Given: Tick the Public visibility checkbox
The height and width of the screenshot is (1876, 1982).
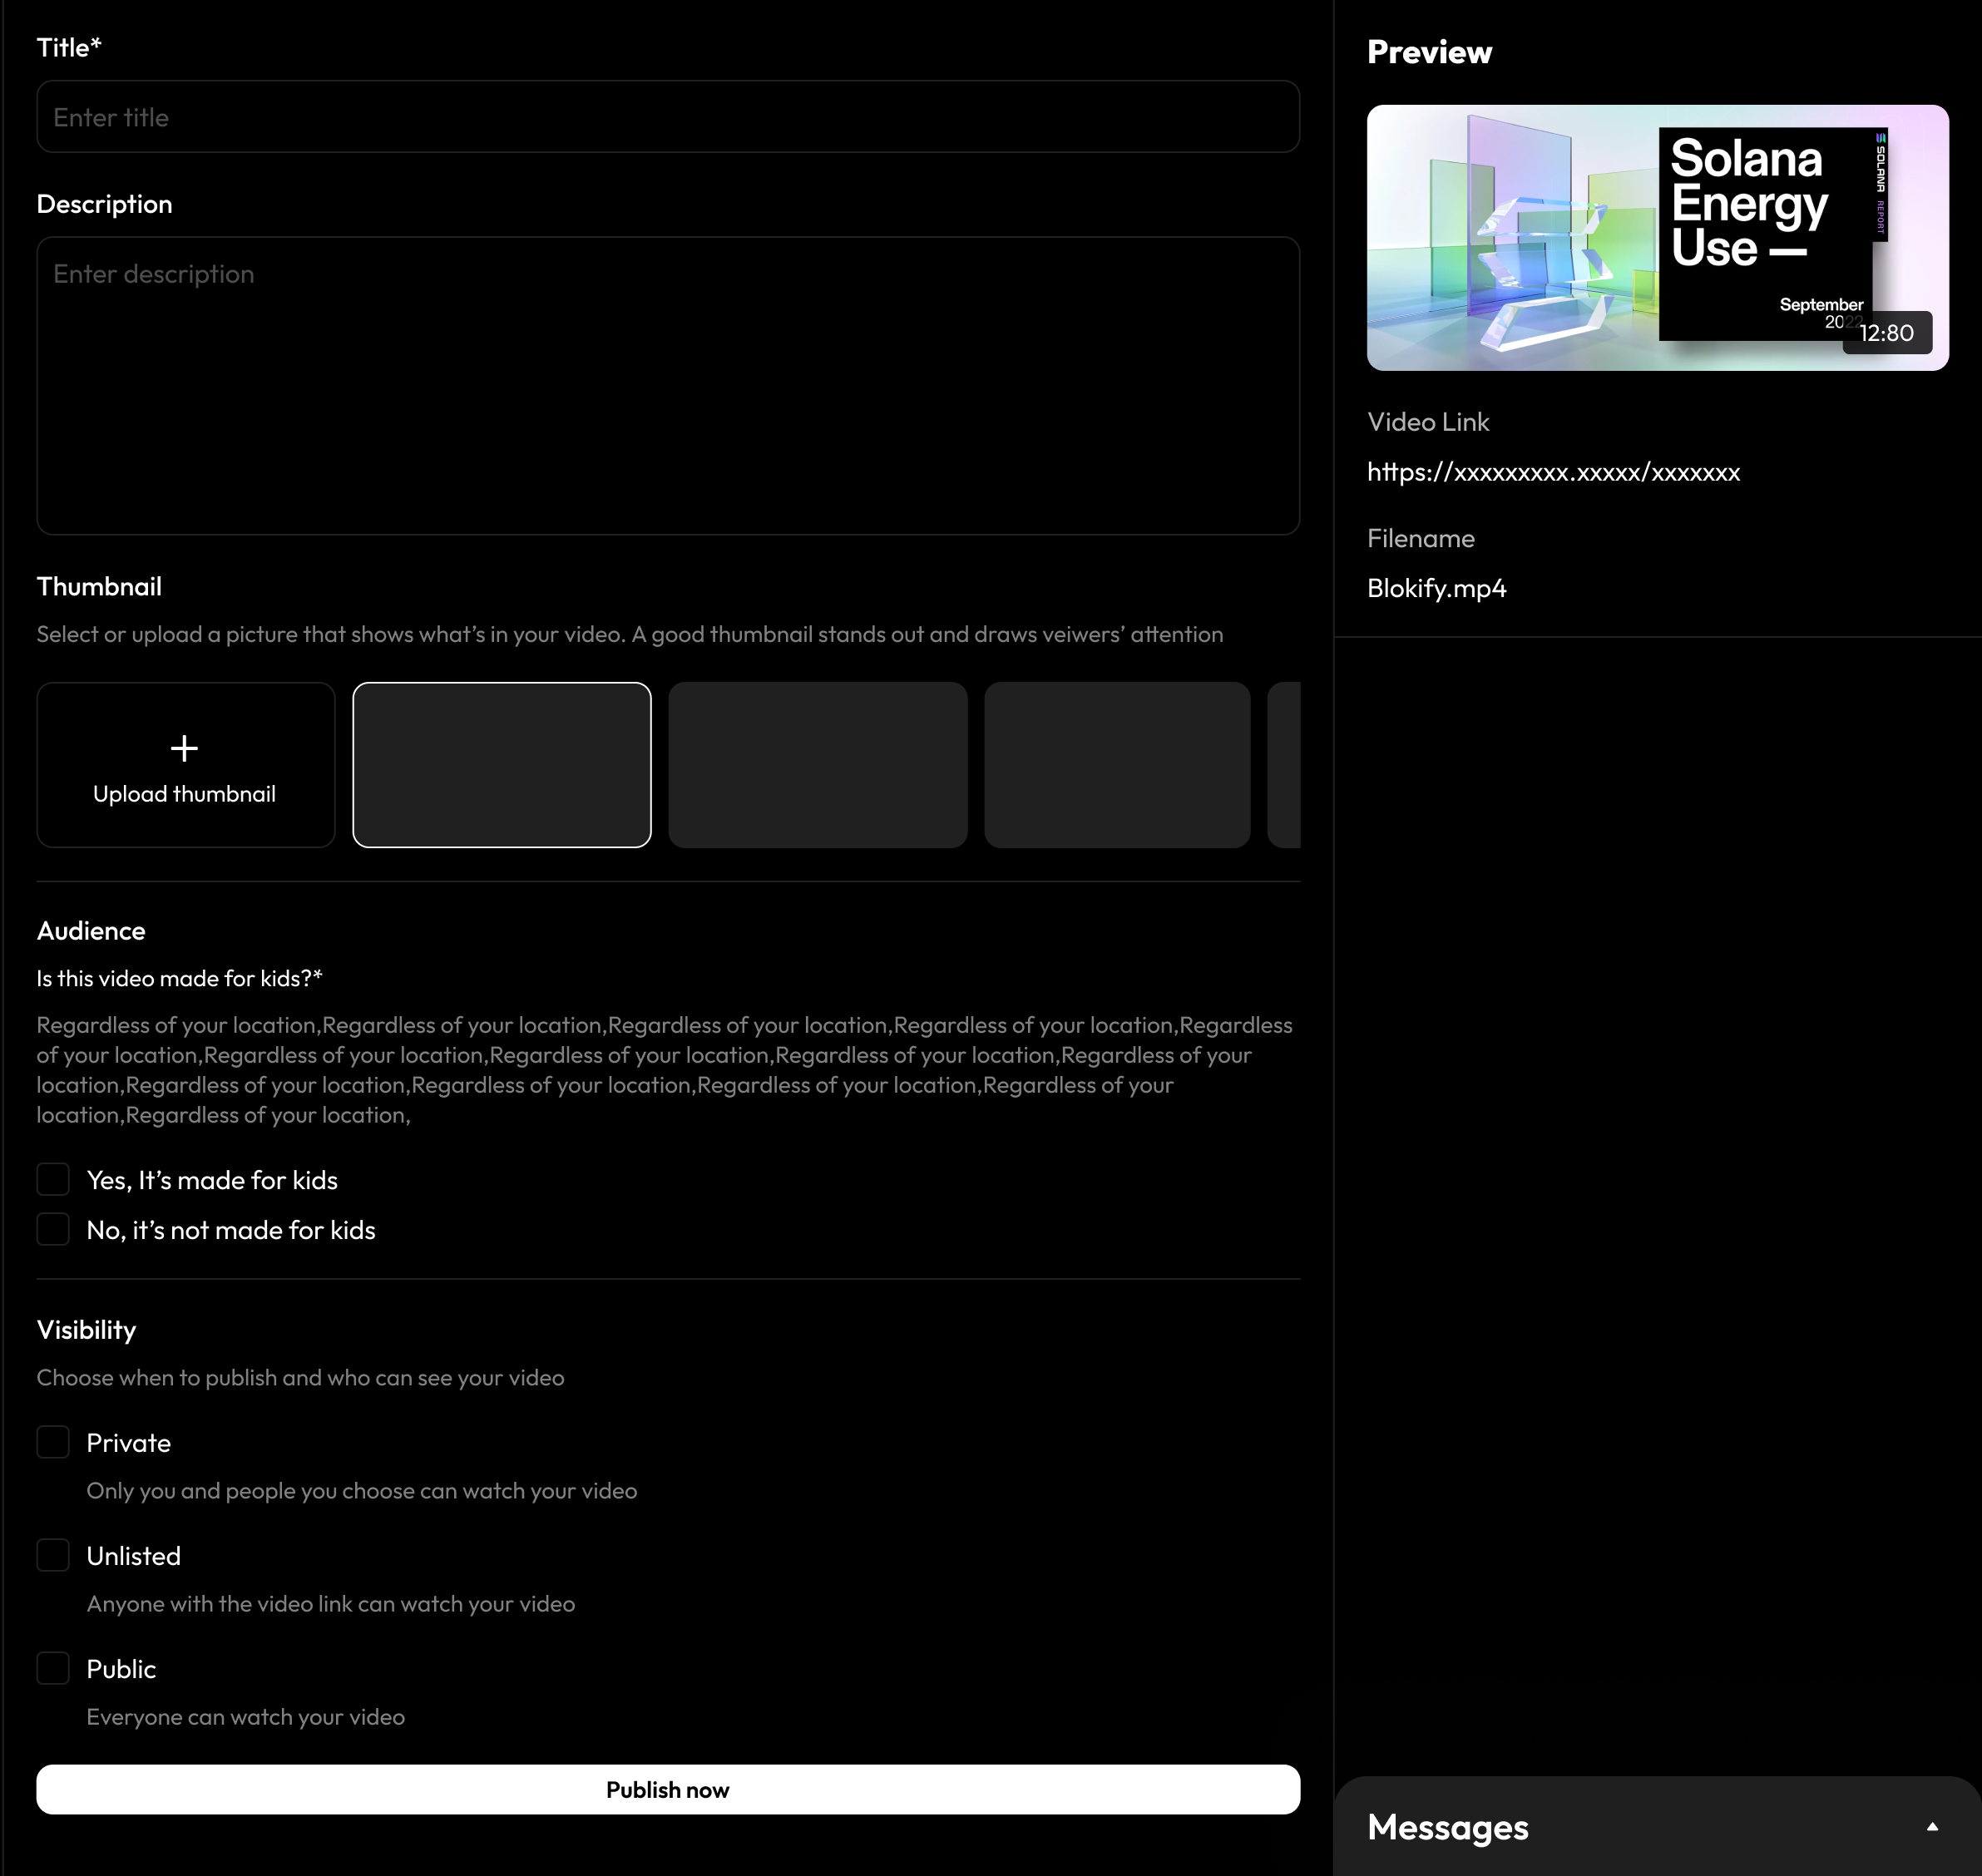Looking at the screenshot, I should point(53,1668).
